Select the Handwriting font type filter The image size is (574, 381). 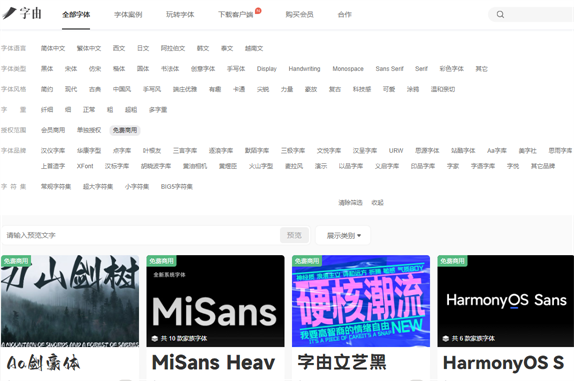tap(305, 69)
